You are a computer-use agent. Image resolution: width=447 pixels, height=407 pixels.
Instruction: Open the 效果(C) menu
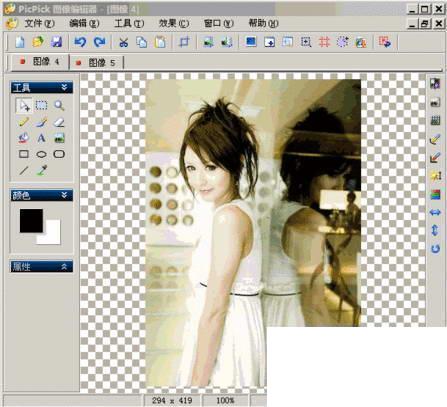(x=174, y=23)
